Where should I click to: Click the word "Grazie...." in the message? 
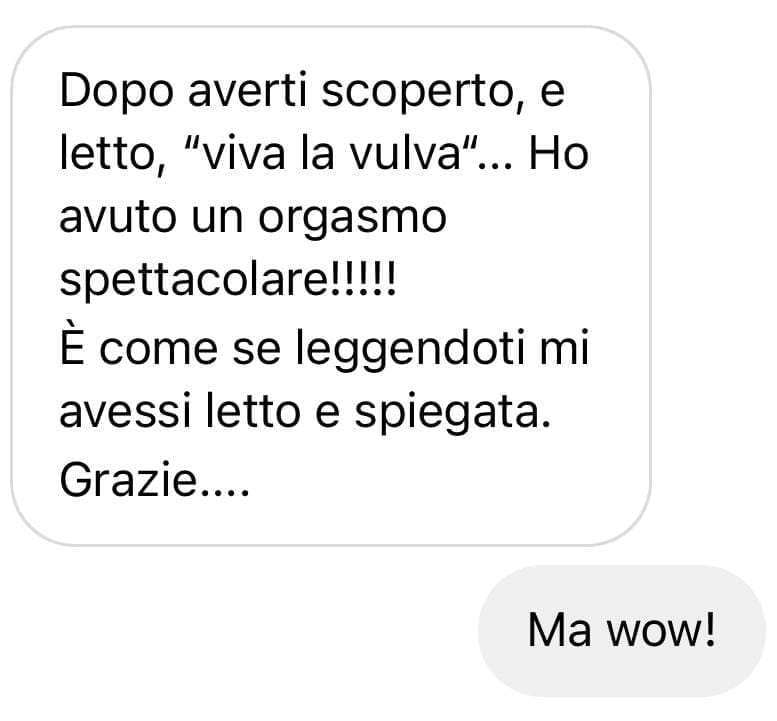[154, 479]
